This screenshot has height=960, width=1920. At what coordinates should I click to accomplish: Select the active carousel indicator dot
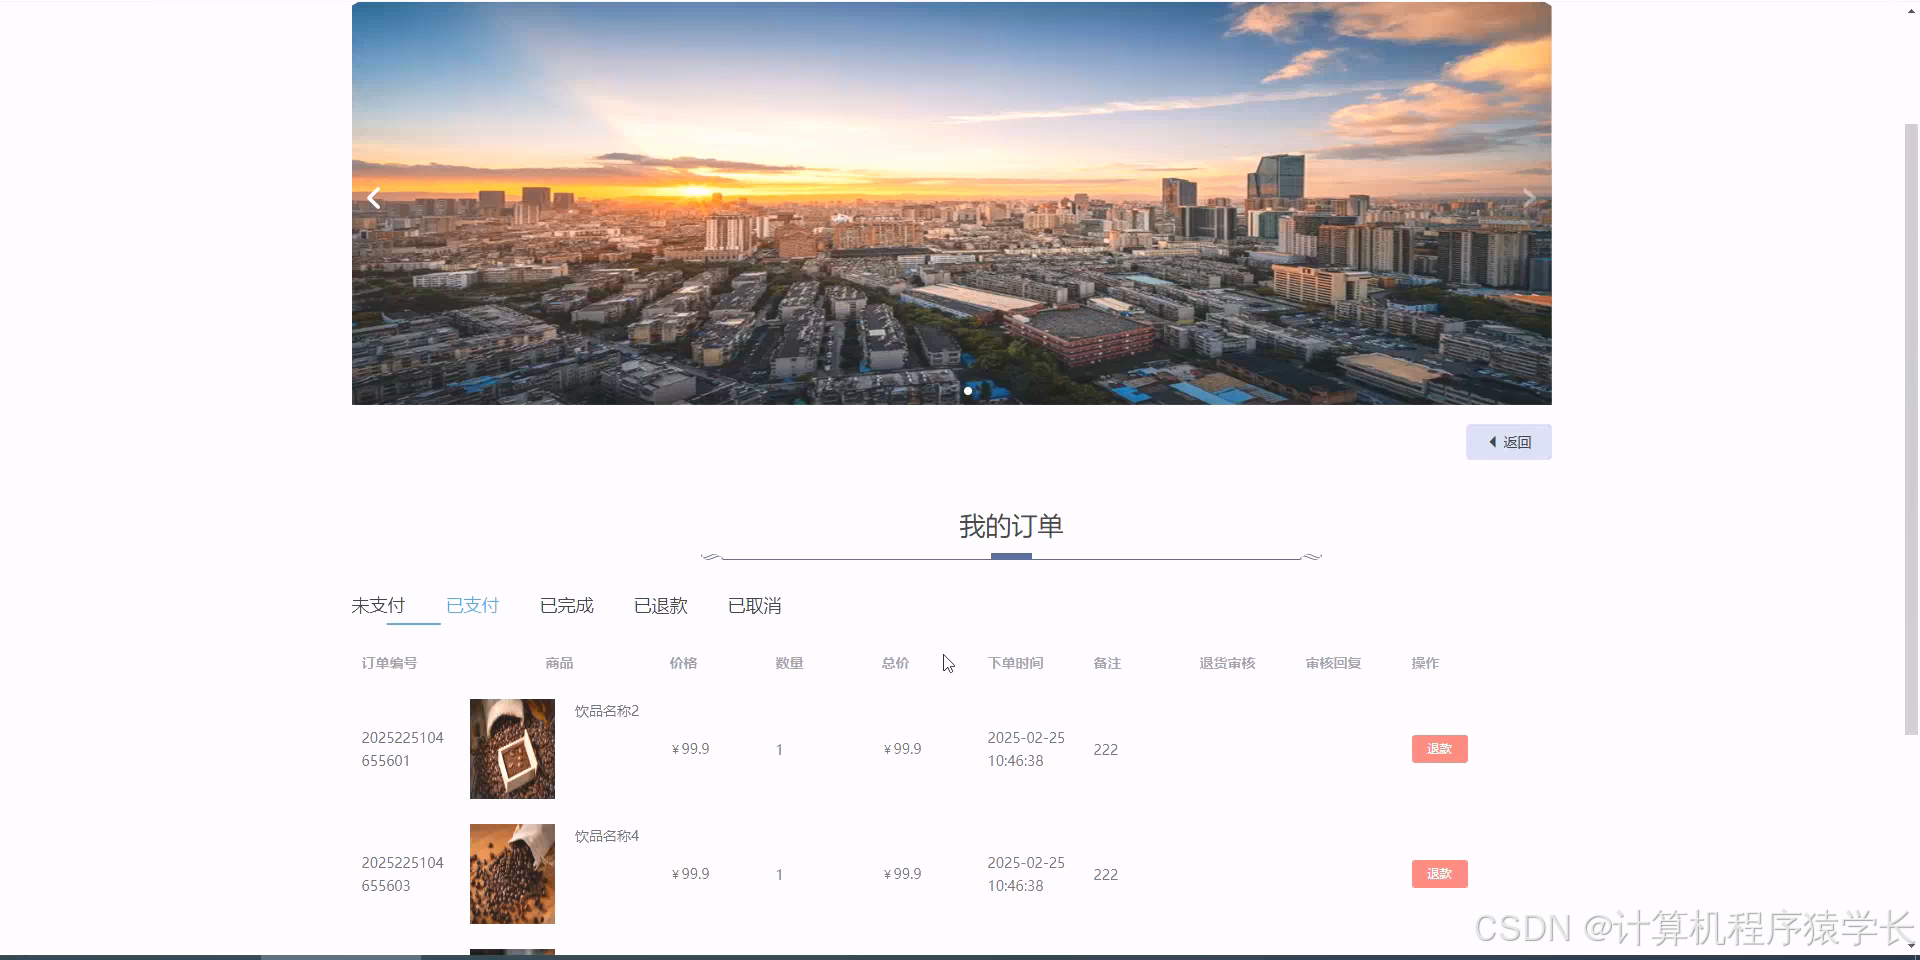(x=968, y=391)
